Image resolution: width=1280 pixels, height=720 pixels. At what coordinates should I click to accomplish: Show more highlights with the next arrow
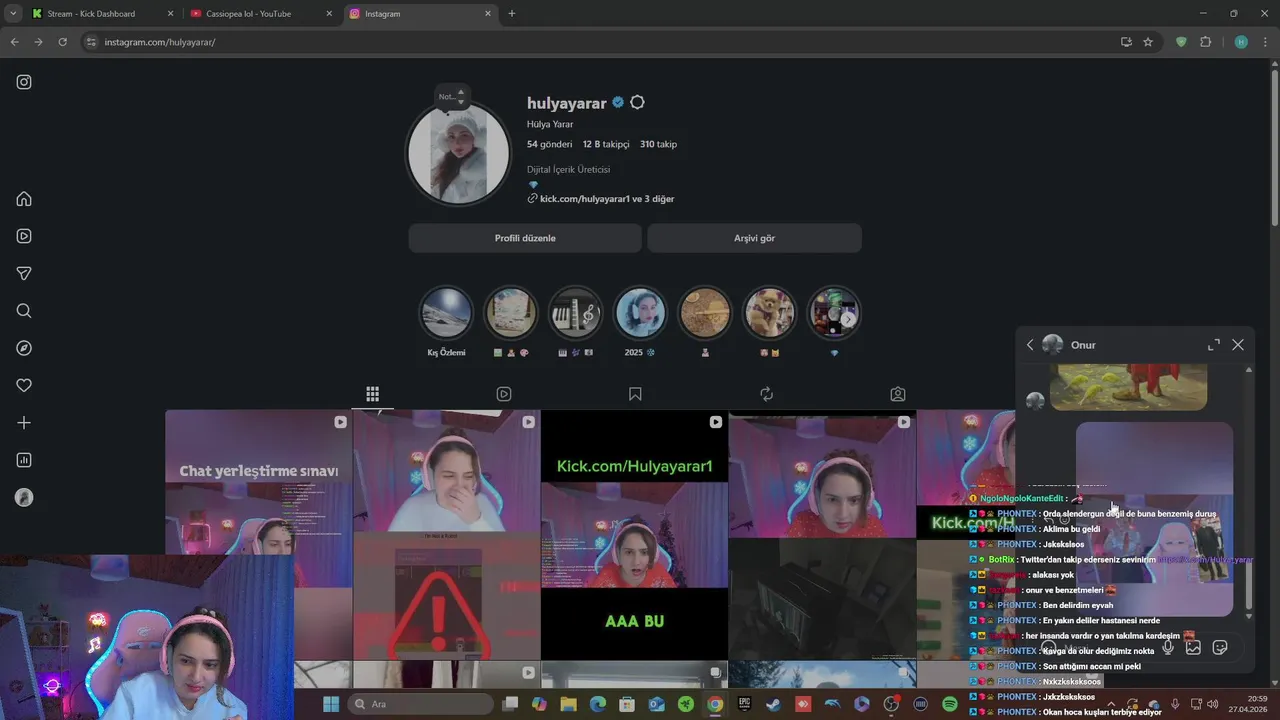click(848, 319)
